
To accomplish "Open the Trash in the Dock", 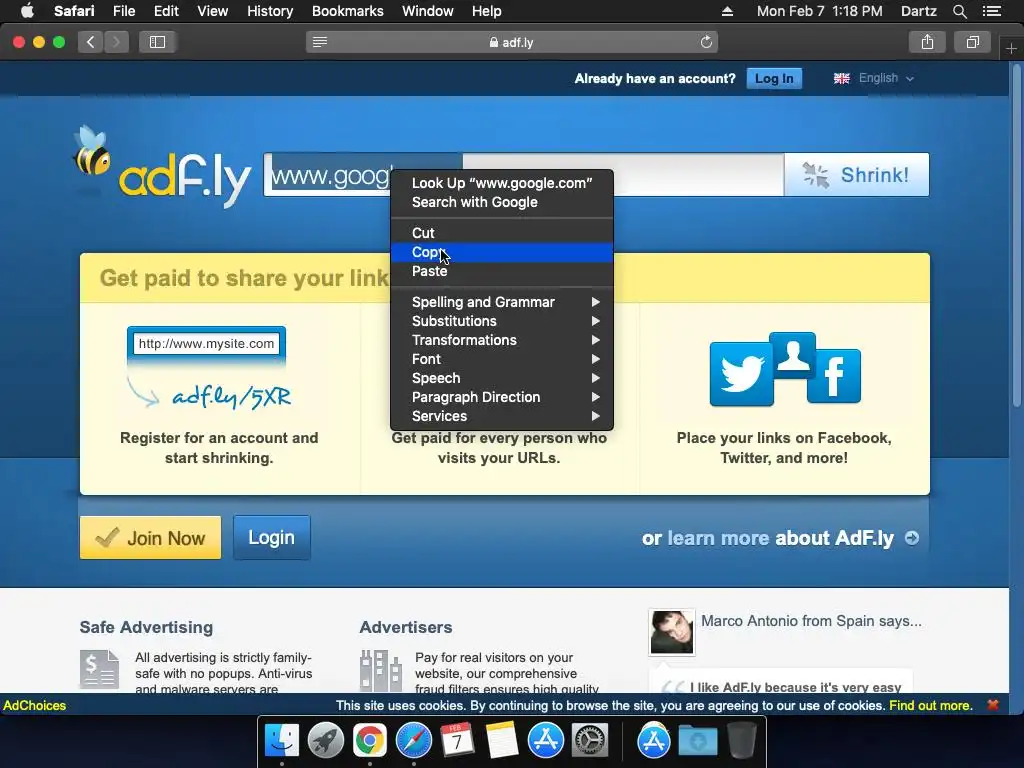I will [x=741, y=741].
